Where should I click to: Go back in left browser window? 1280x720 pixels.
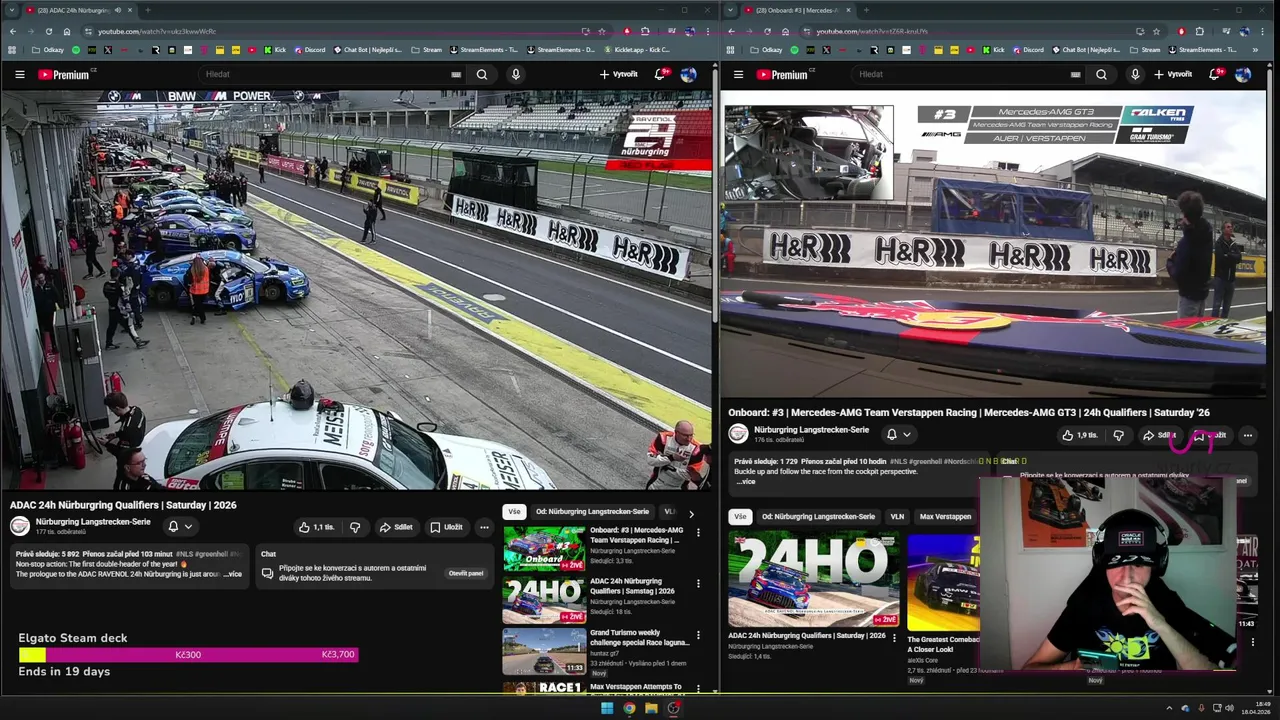[12, 31]
